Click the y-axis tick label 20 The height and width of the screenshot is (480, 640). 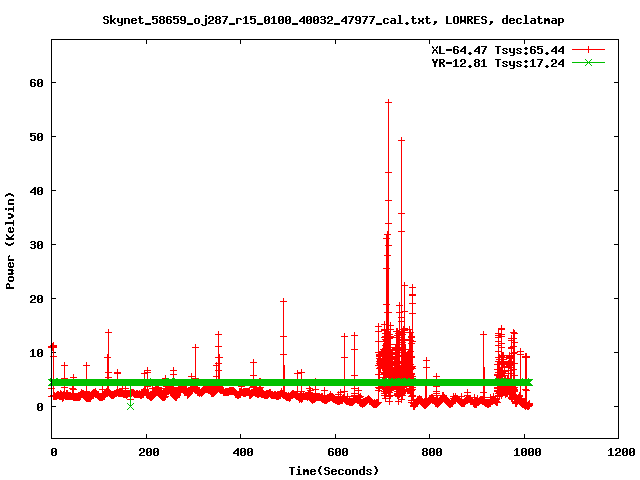click(36, 299)
